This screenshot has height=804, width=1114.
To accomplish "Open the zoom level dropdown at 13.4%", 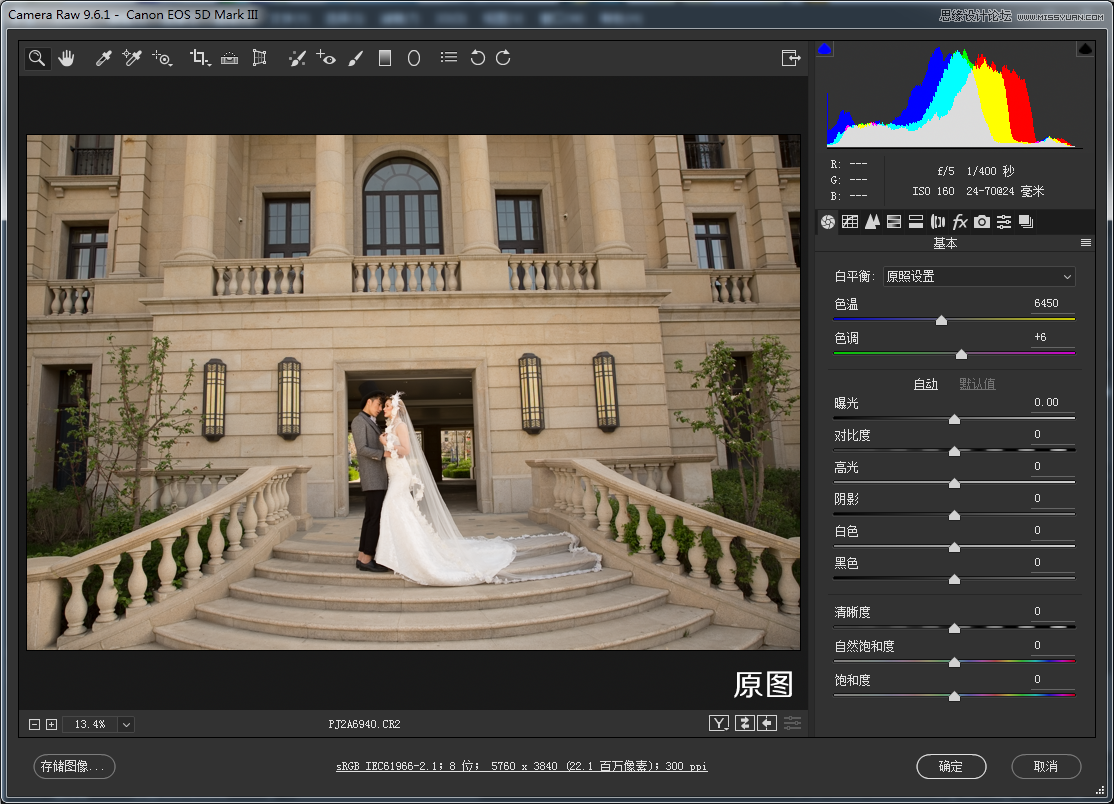I will [127, 724].
